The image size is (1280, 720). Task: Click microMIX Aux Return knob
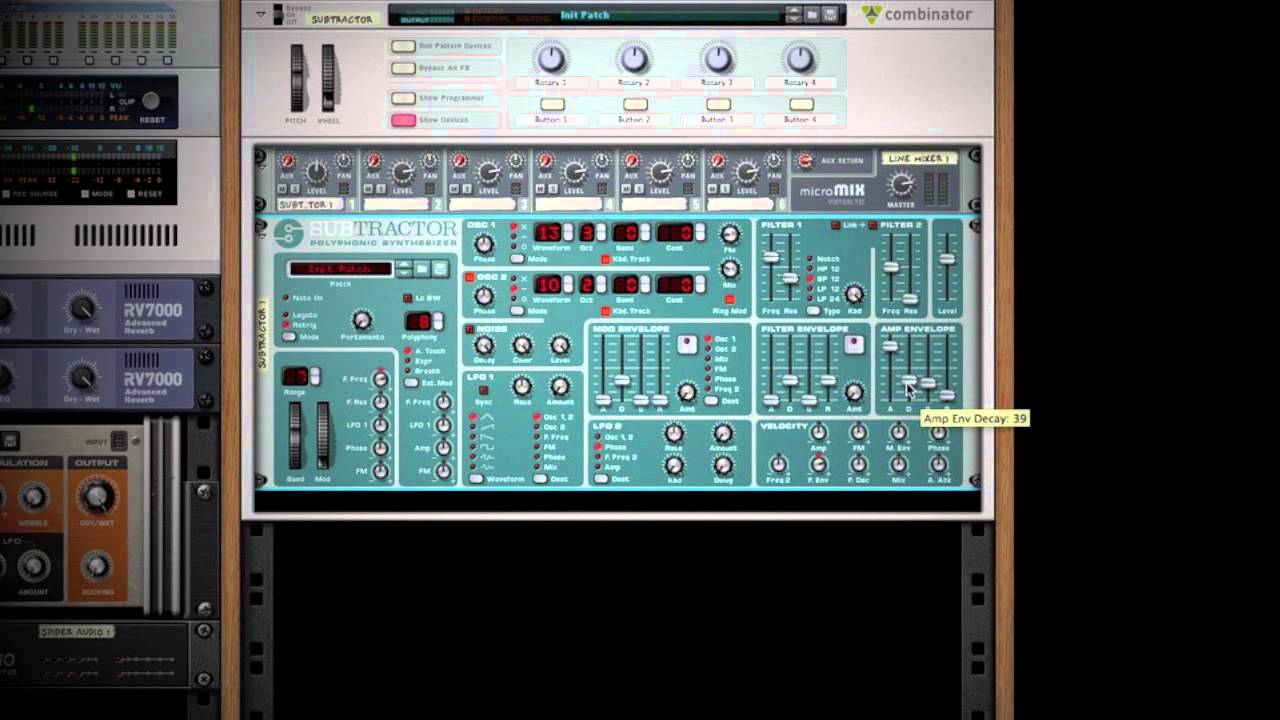tap(805, 161)
